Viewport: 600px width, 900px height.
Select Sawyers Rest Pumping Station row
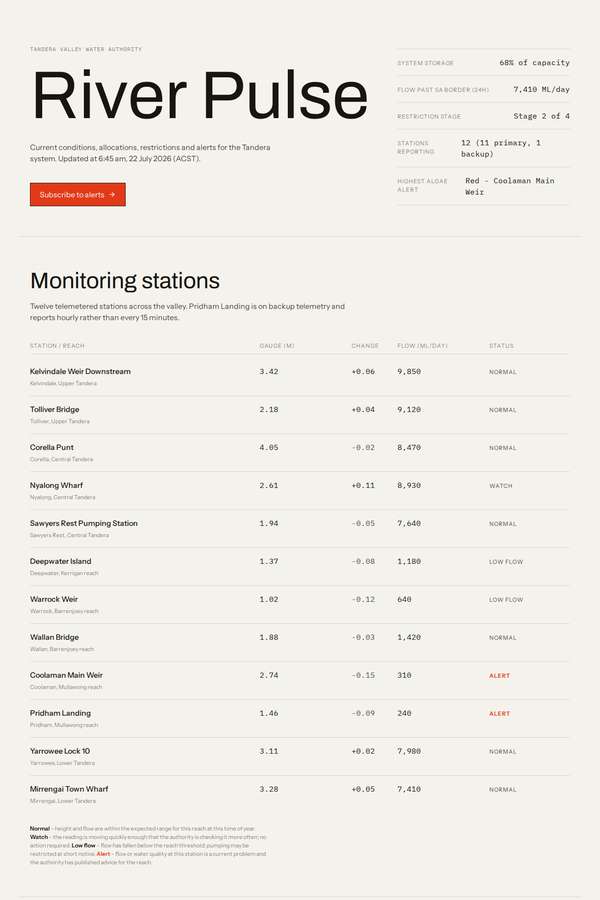[x=299, y=529]
